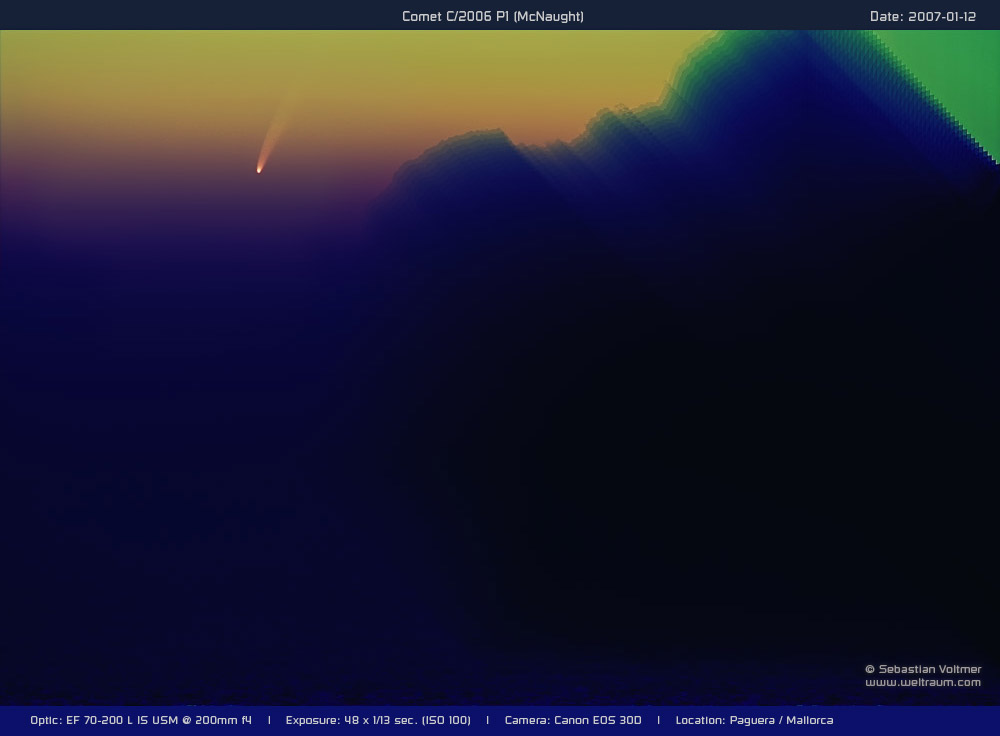Select the Optic lens info text
This screenshot has width=1000, height=736.
click(x=141, y=720)
